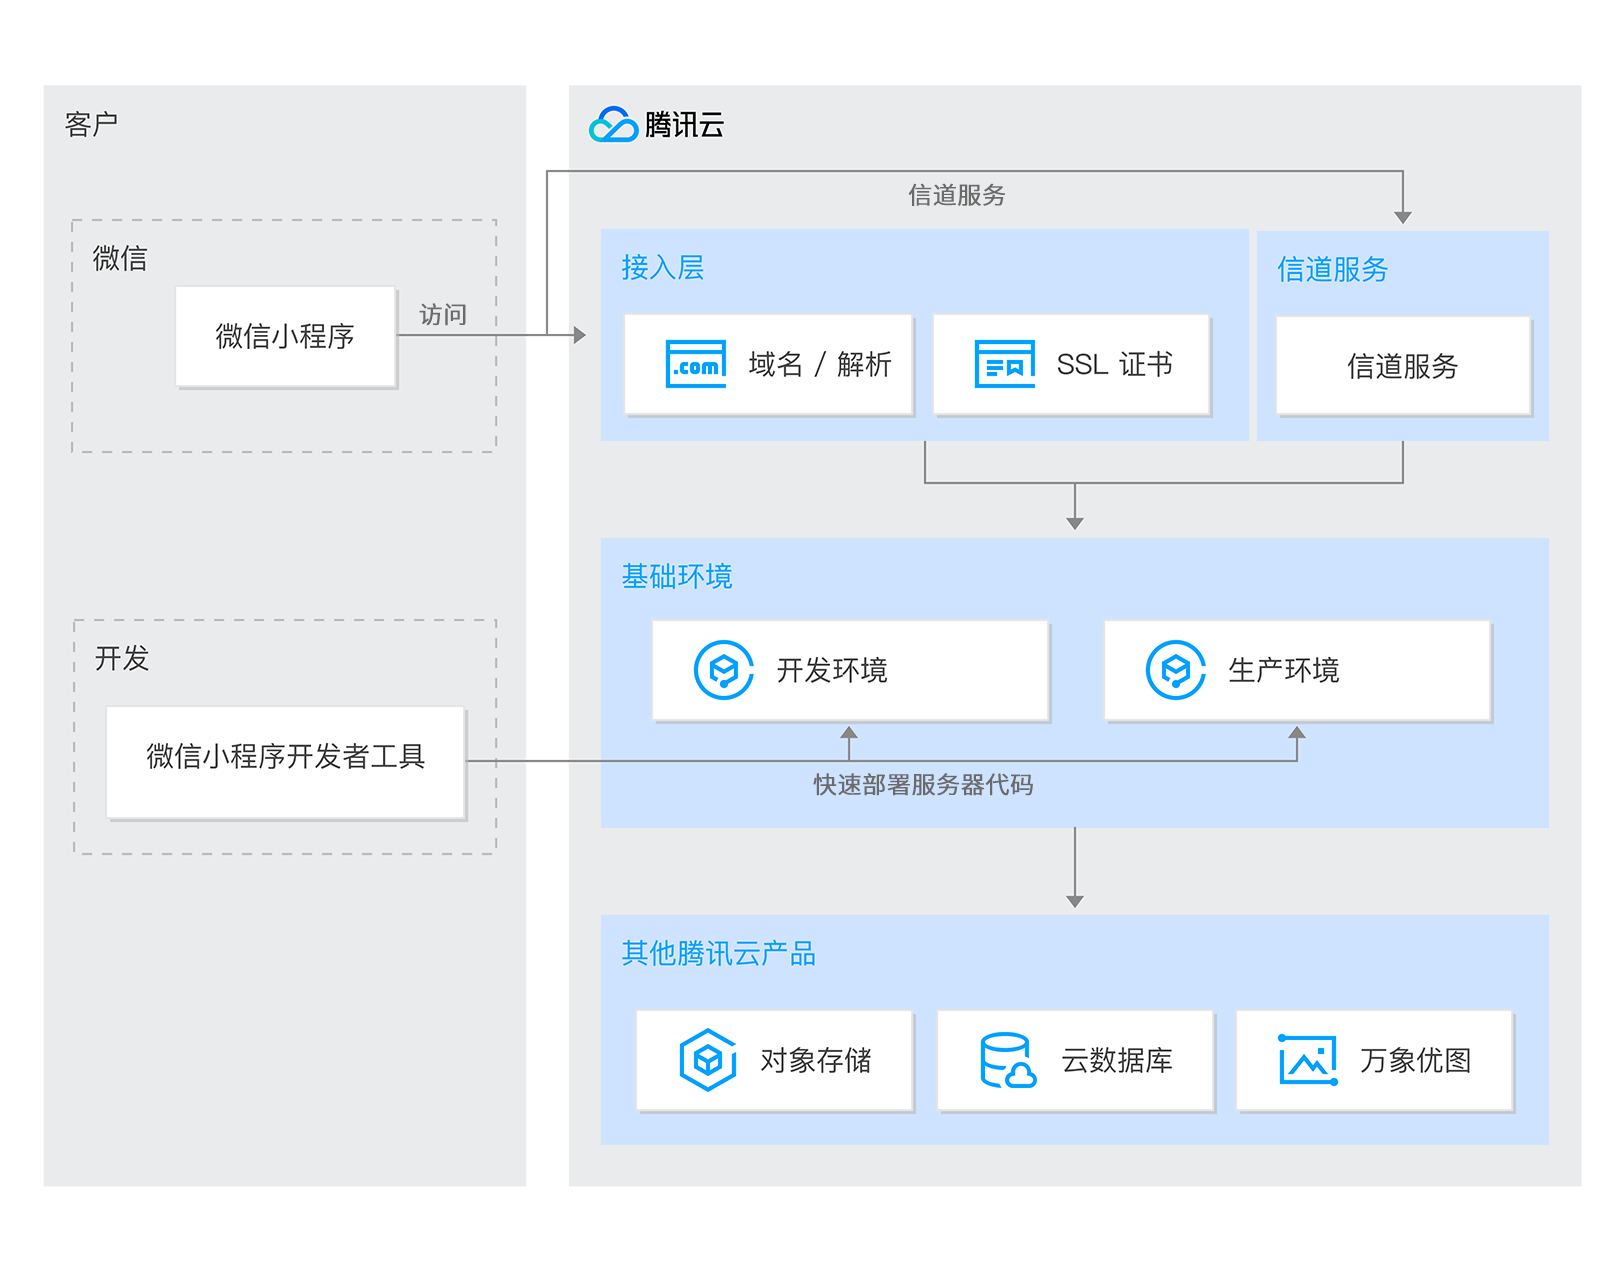
Task: Click the SSL 证书 label
Action: pyautogui.click(x=1114, y=364)
